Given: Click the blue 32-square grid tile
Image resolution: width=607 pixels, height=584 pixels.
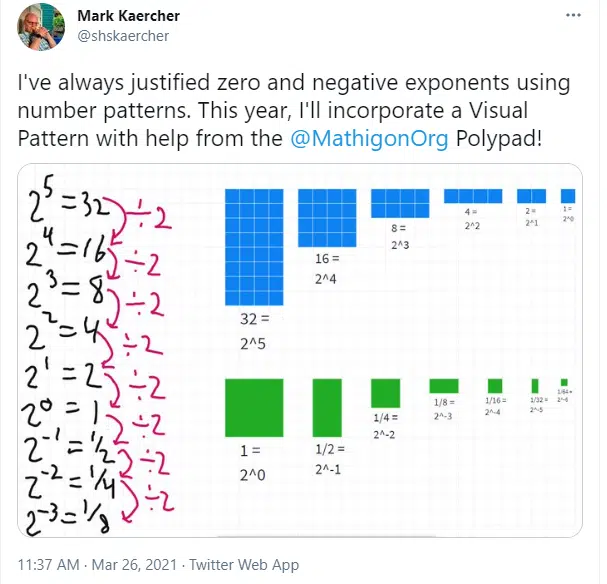Looking at the screenshot, I should (x=254, y=247).
